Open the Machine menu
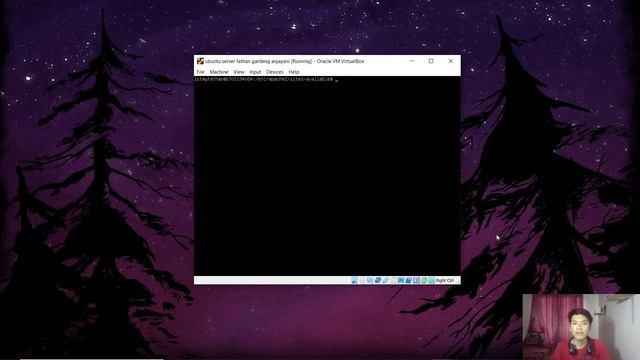Viewport: 640px width, 360px height. [x=219, y=72]
